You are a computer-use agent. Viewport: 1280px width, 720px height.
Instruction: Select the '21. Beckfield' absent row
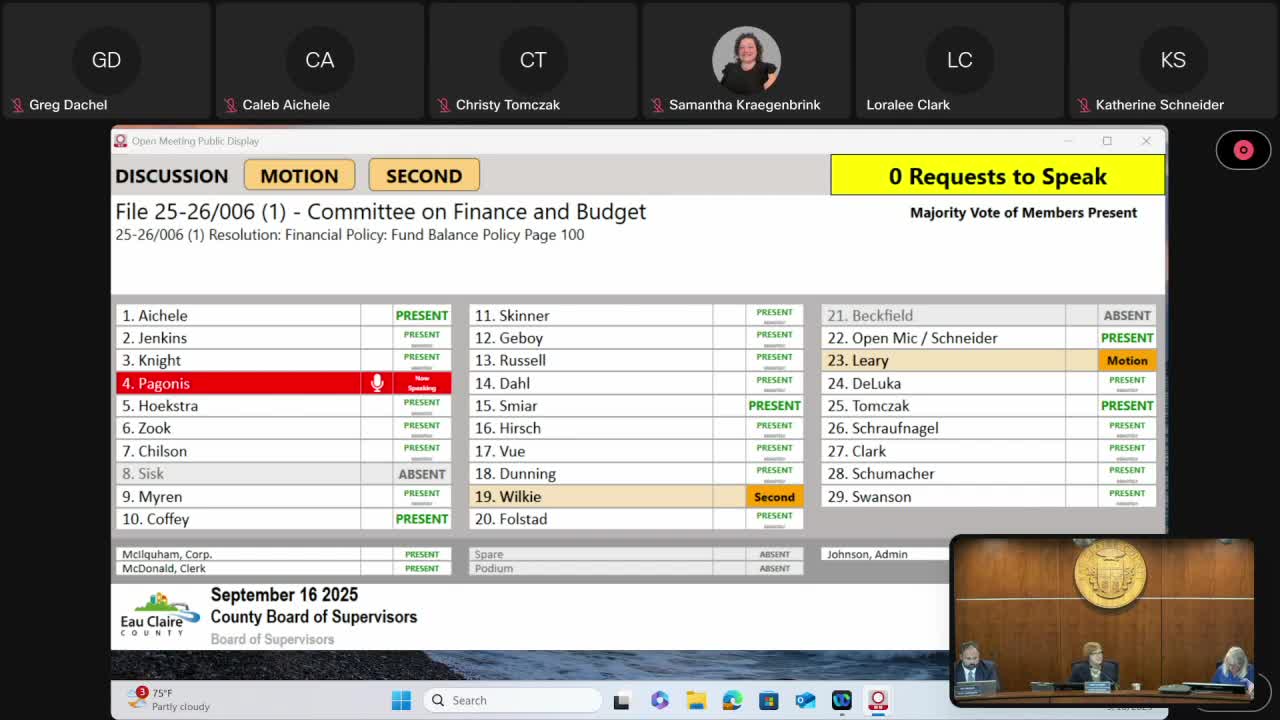click(988, 316)
